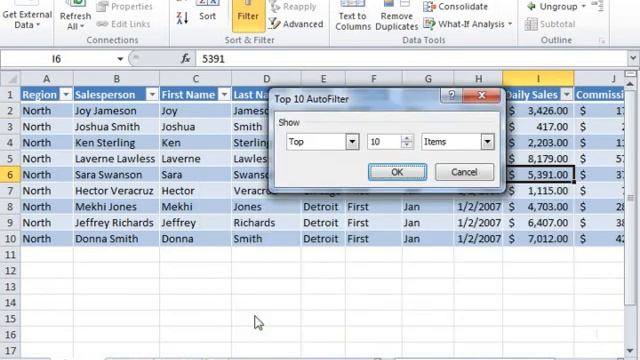Select row 12 header
640x360 pixels.
(10, 271)
